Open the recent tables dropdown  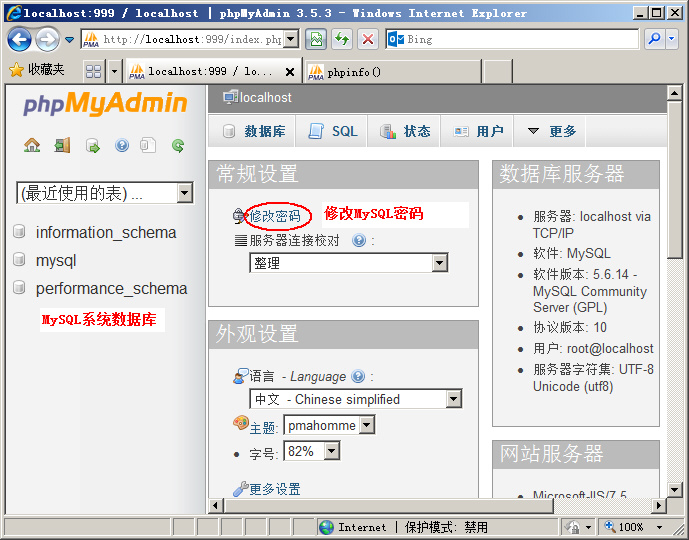185,193
